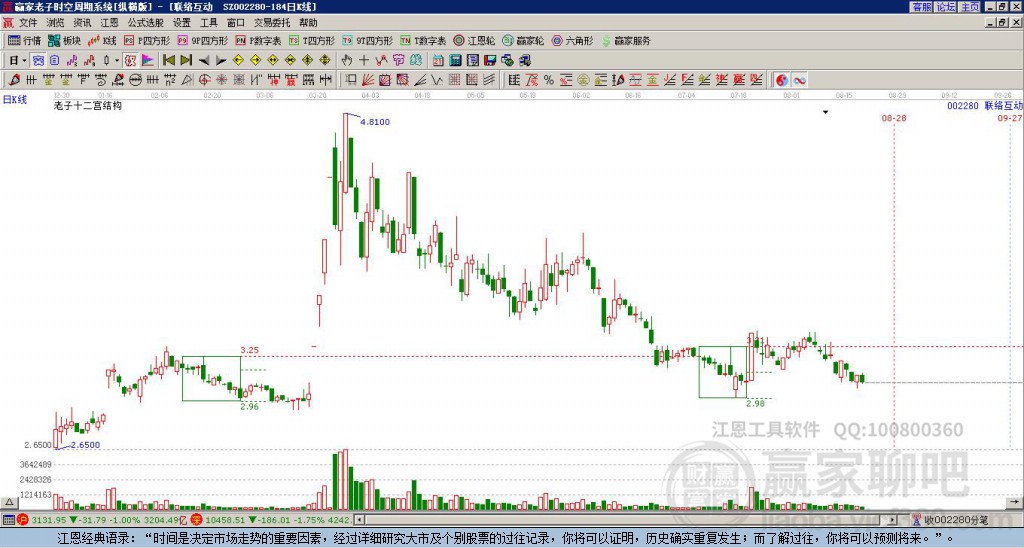This screenshot has height=548, width=1024.
Task: Click the 3.25 price level label
Action: click(249, 350)
